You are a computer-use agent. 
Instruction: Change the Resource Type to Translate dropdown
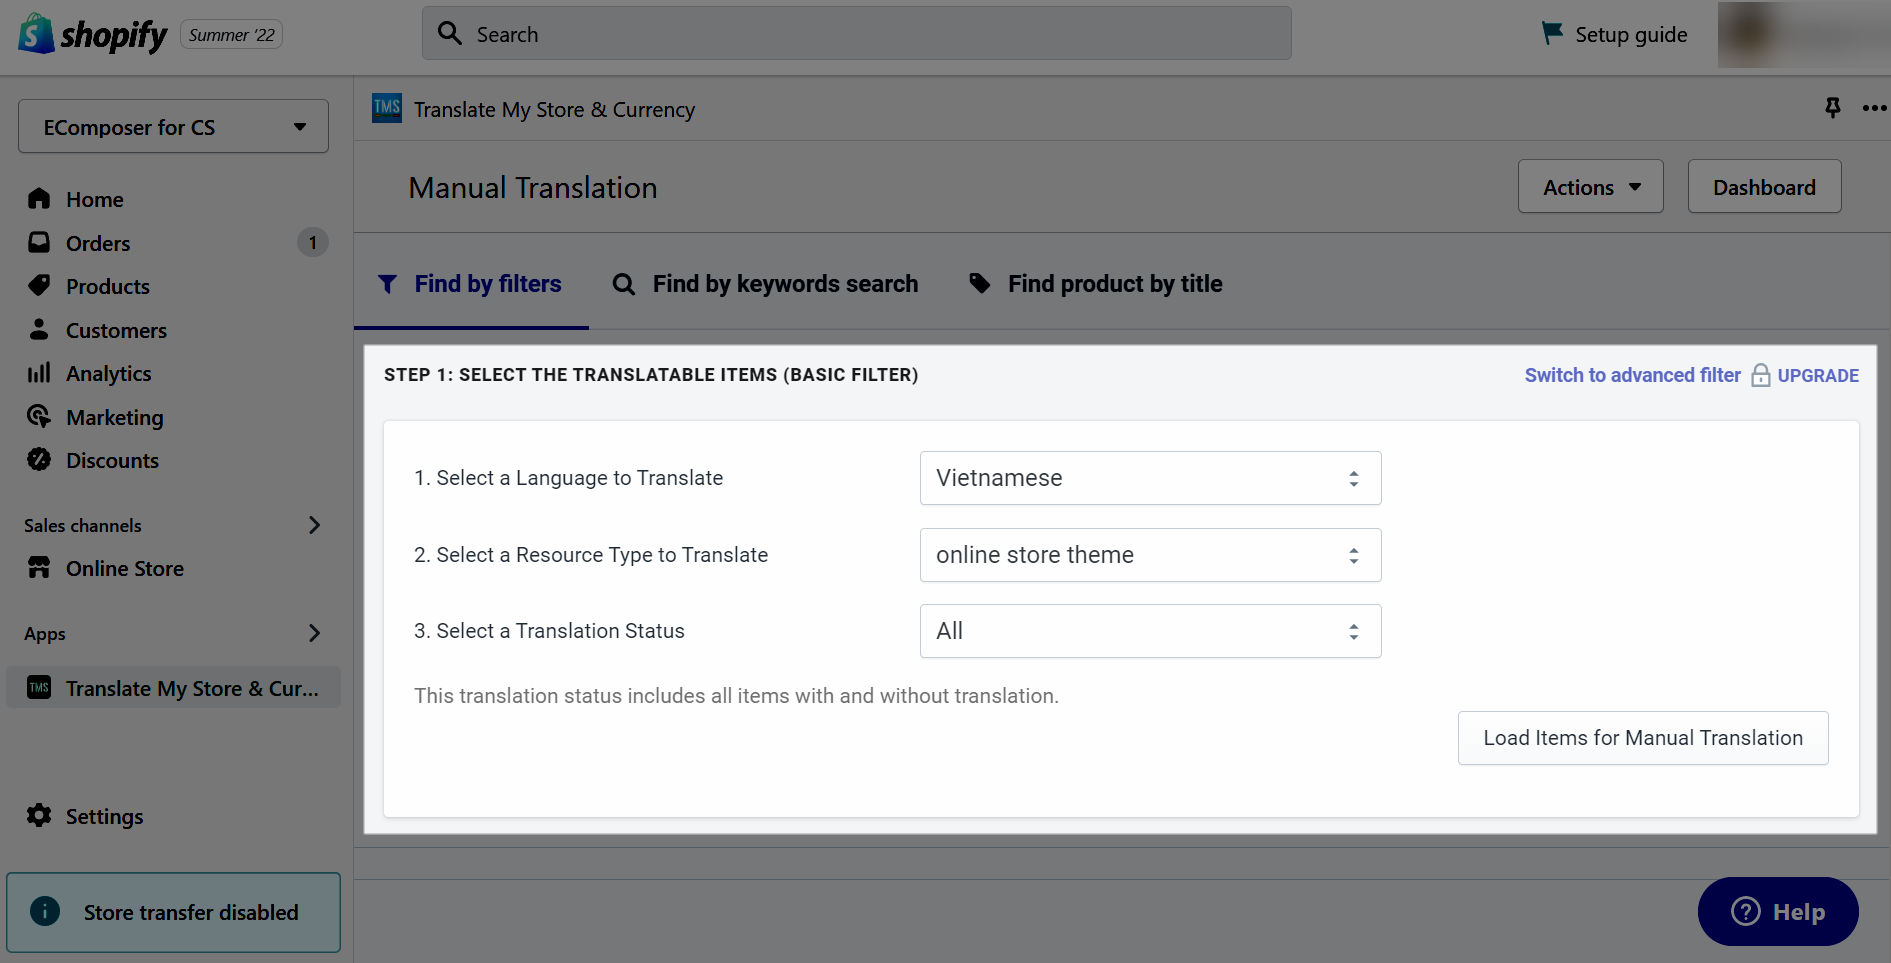pyautogui.click(x=1149, y=555)
